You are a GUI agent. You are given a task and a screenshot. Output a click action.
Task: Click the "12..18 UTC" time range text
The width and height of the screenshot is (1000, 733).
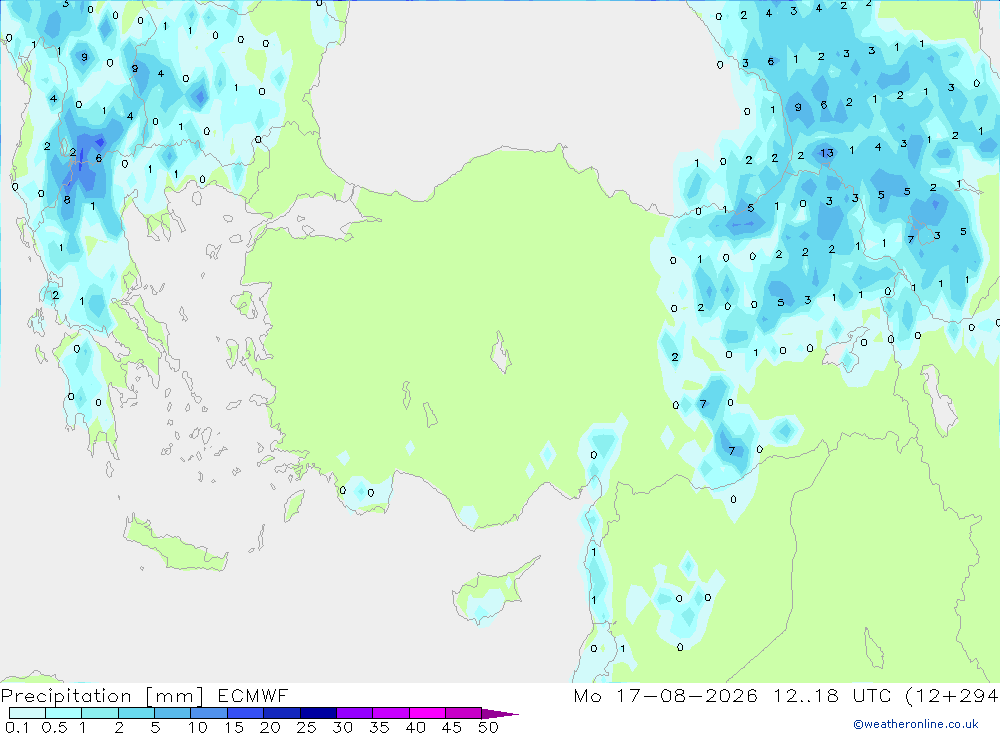832,695
